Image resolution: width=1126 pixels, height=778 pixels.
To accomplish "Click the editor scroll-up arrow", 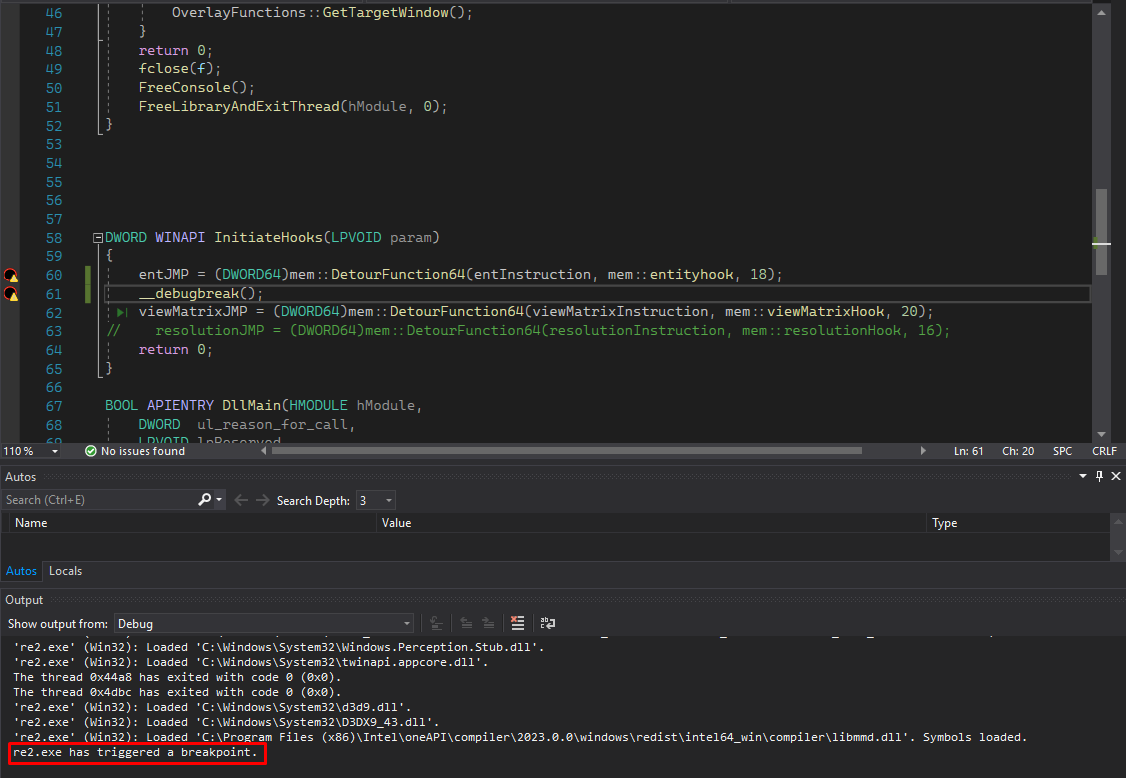I will (x=1101, y=12).
